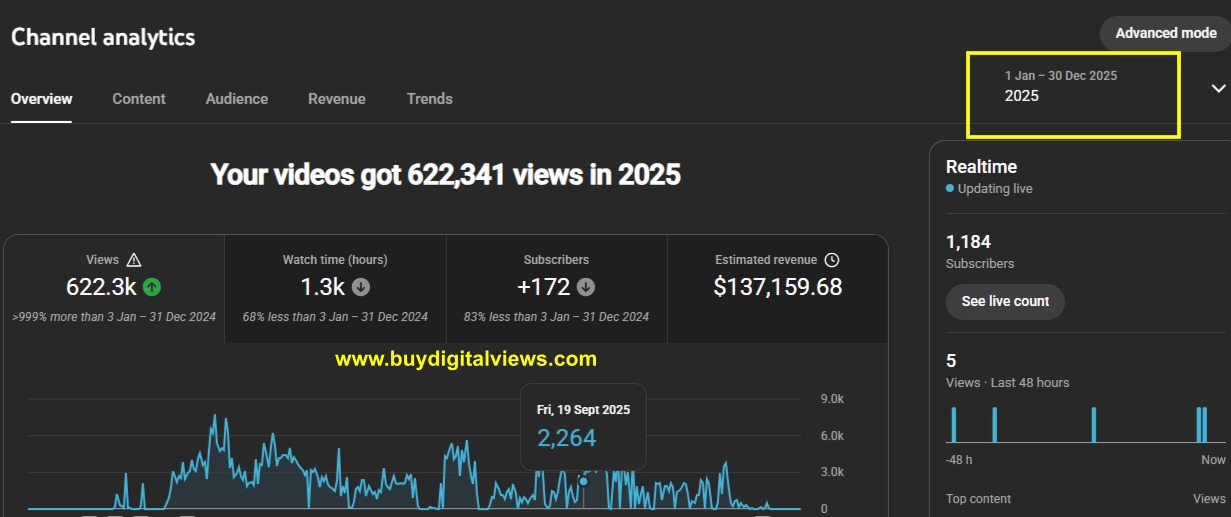Switch to the Trends tab
Image resolution: width=1231 pixels, height=517 pixels.
(430, 99)
